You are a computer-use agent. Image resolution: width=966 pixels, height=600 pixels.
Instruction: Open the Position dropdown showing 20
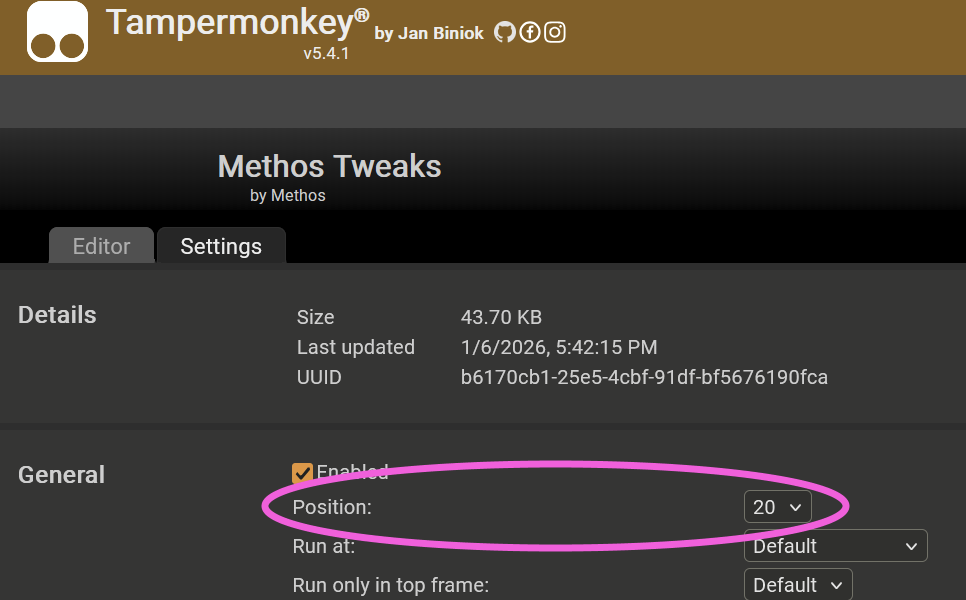(x=777, y=507)
